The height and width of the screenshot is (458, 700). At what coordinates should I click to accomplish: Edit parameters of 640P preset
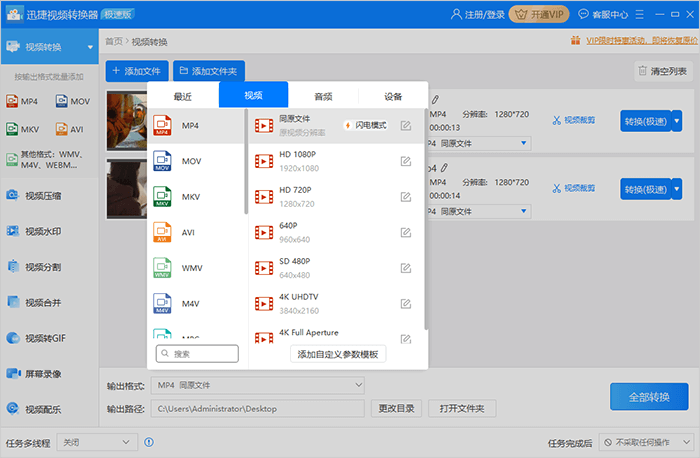tap(406, 233)
